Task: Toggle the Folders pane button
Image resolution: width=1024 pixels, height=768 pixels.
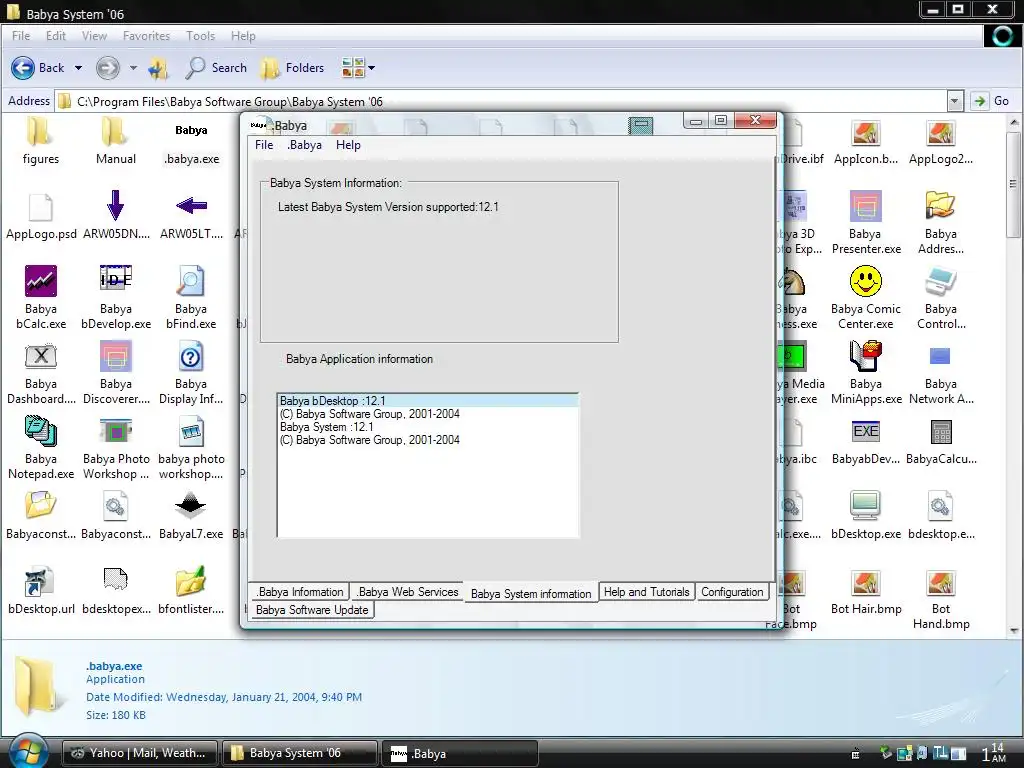Action: pos(293,68)
